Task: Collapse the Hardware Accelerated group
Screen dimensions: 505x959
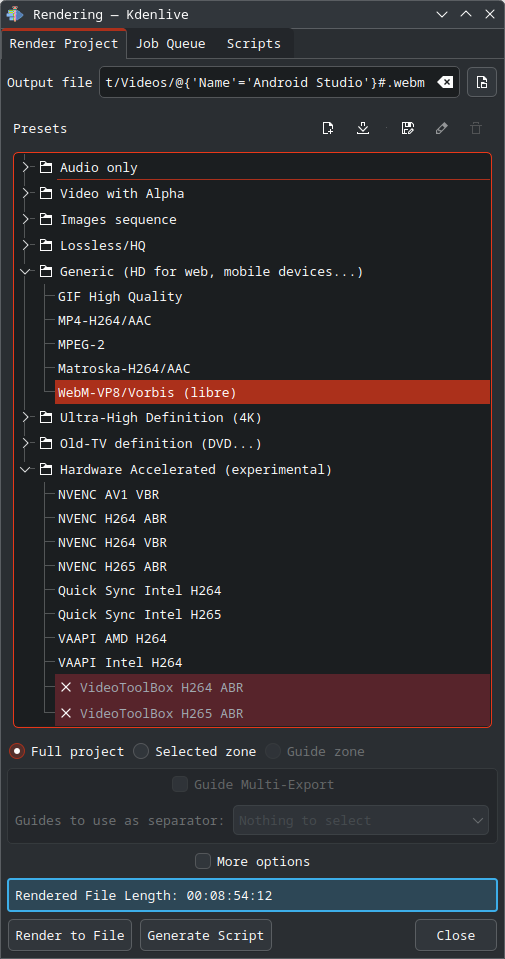Action: [26, 470]
